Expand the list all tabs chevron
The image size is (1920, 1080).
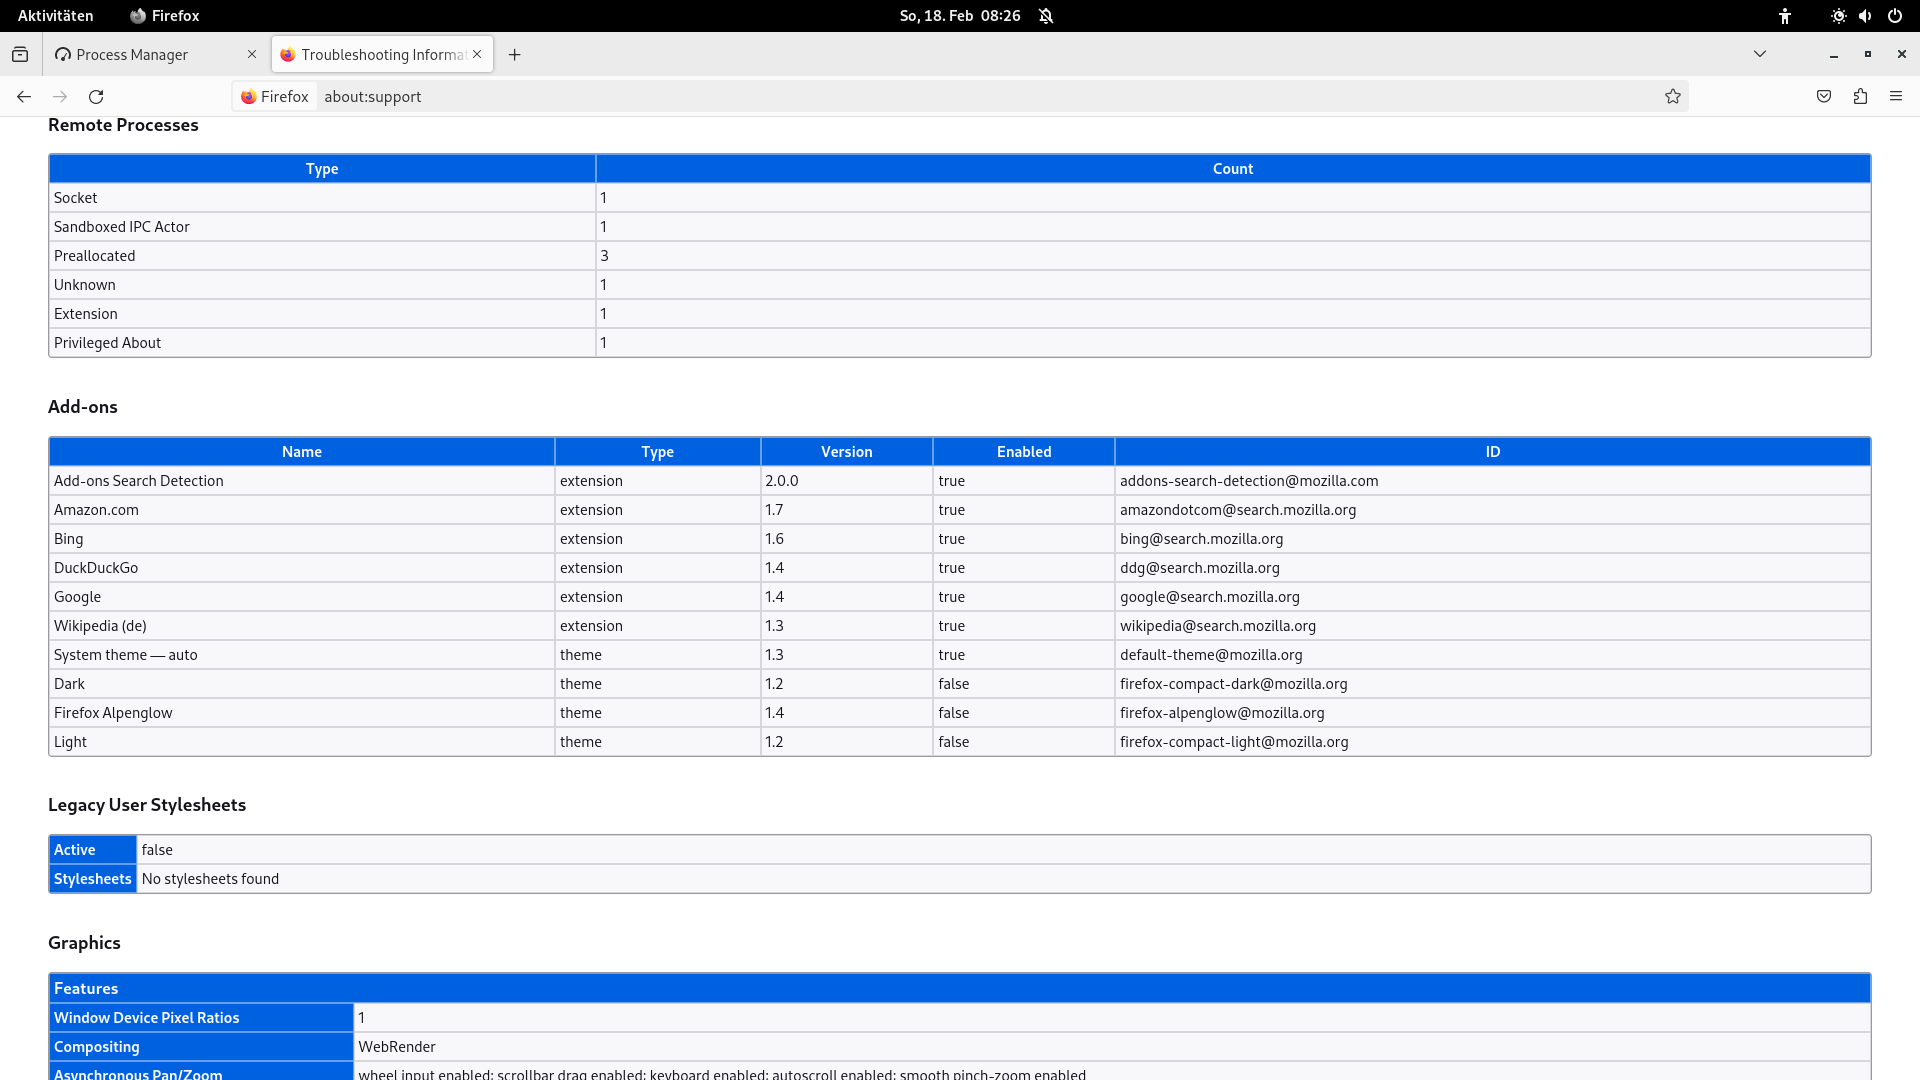pyautogui.click(x=1760, y=54)
